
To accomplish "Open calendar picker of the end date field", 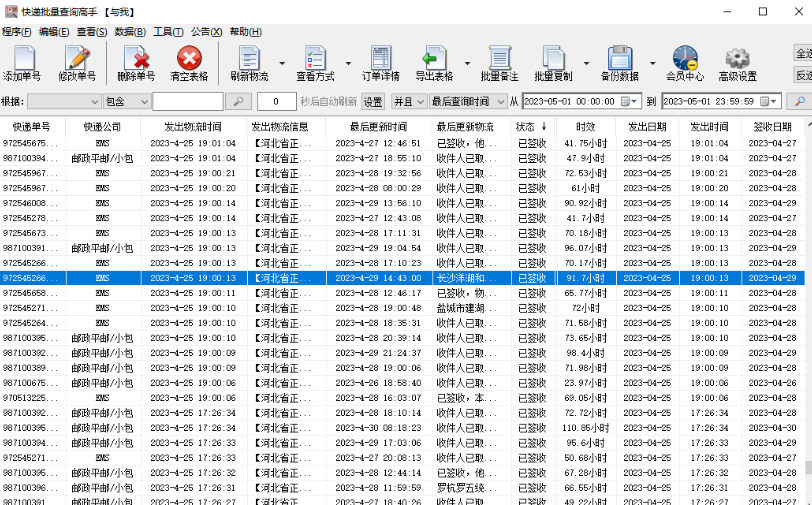I will point(768,102).
